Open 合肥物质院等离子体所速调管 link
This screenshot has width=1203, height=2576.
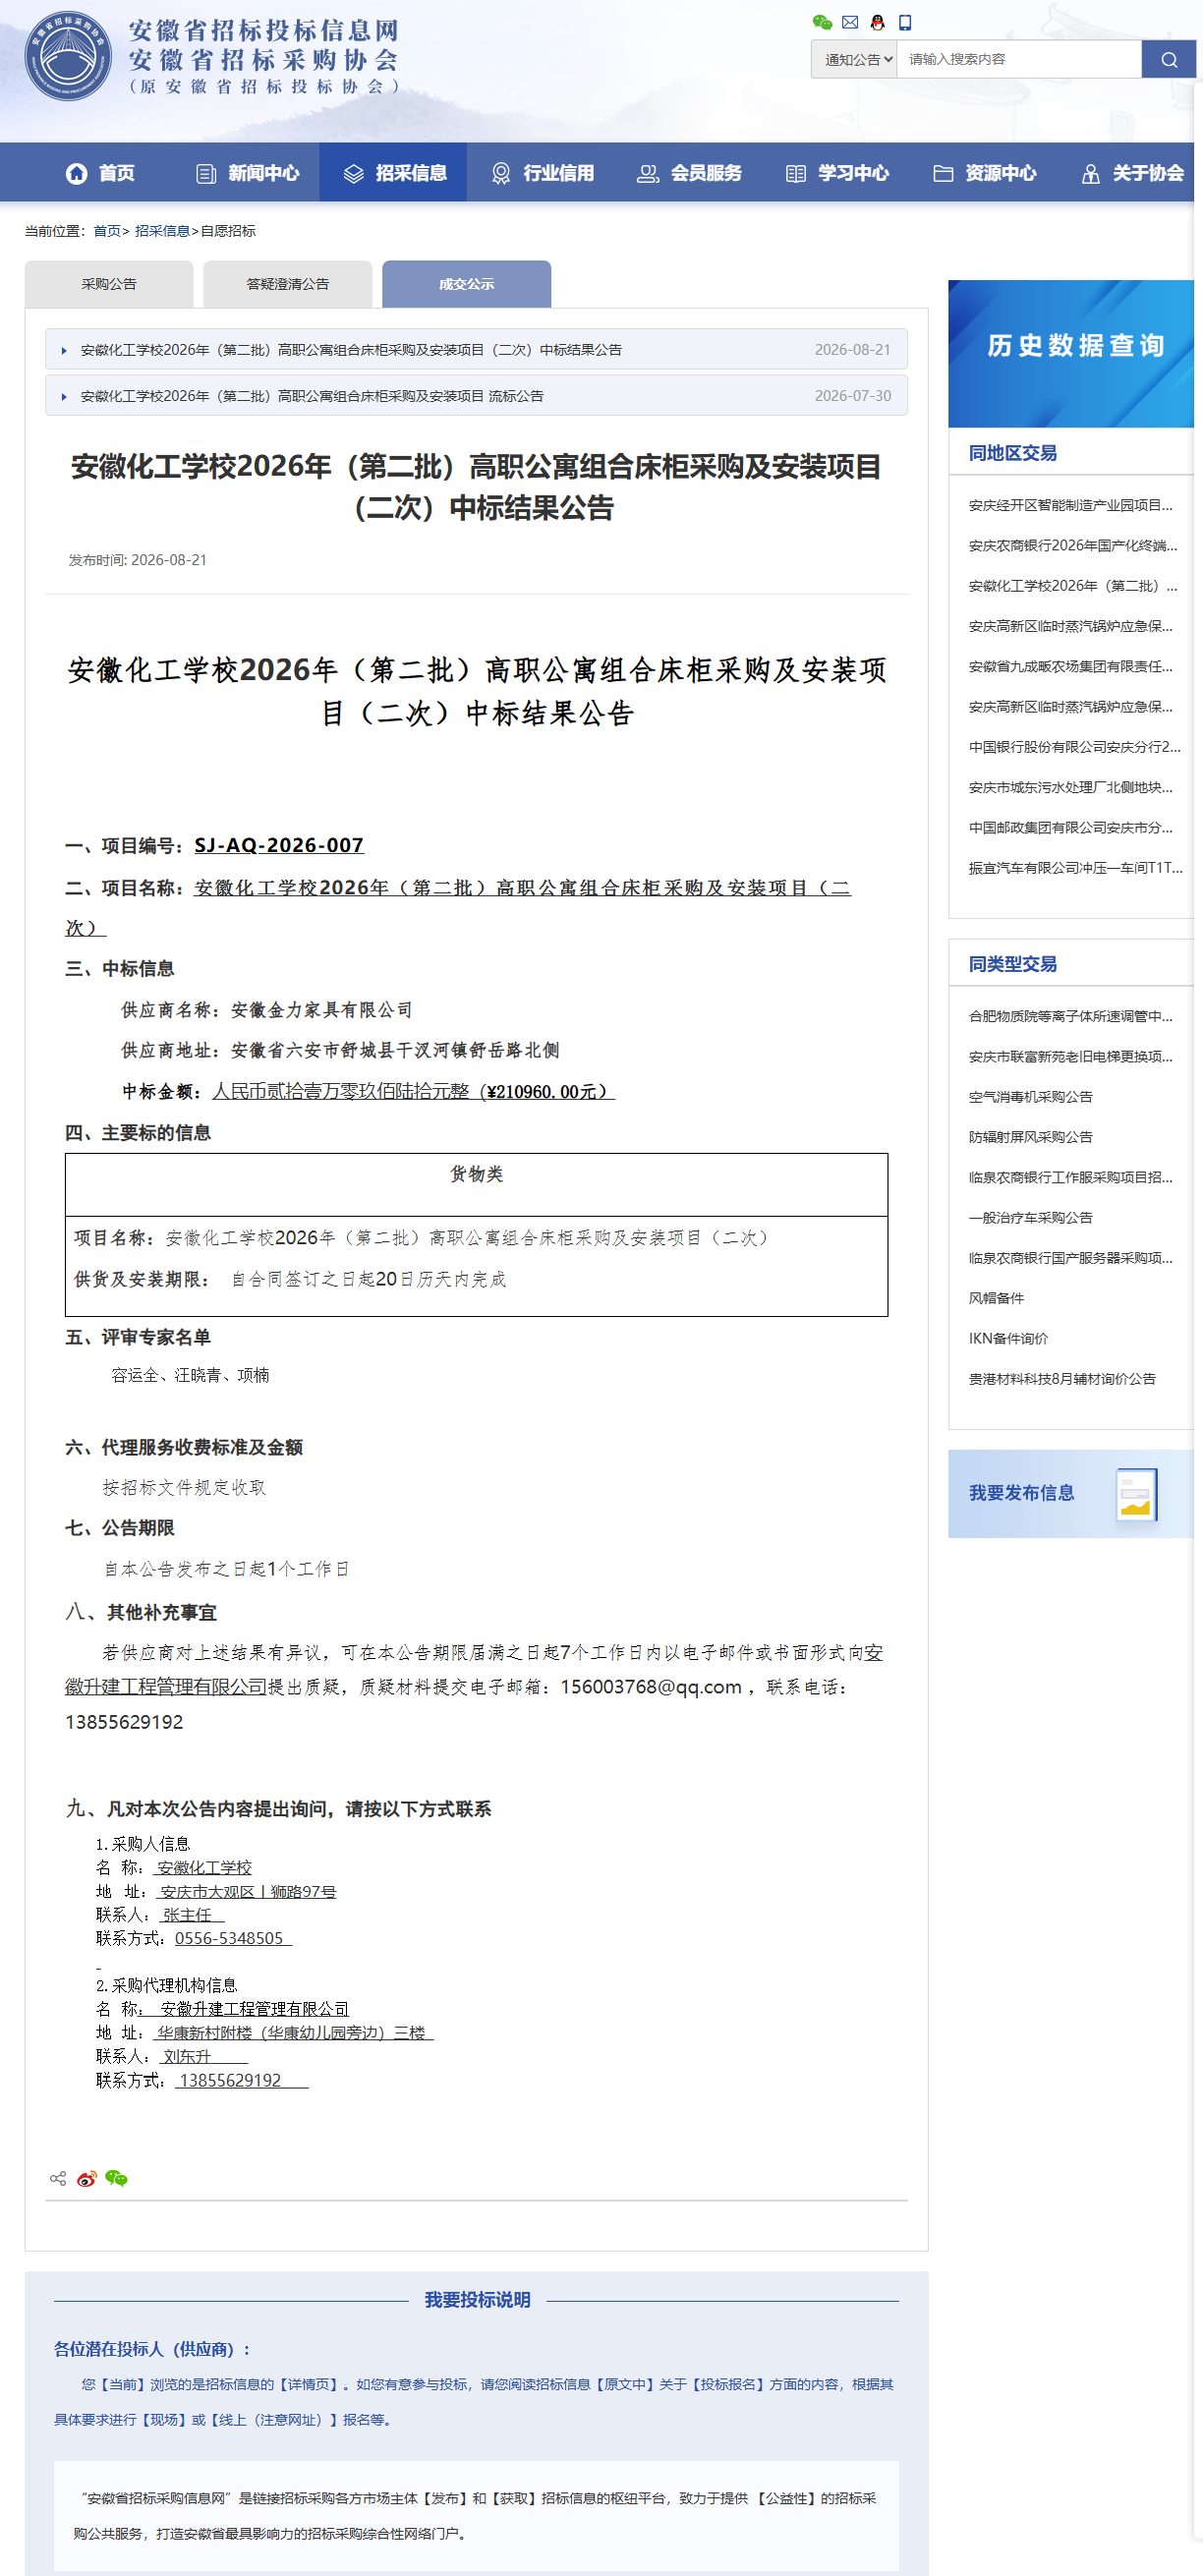point(1070,1016)
